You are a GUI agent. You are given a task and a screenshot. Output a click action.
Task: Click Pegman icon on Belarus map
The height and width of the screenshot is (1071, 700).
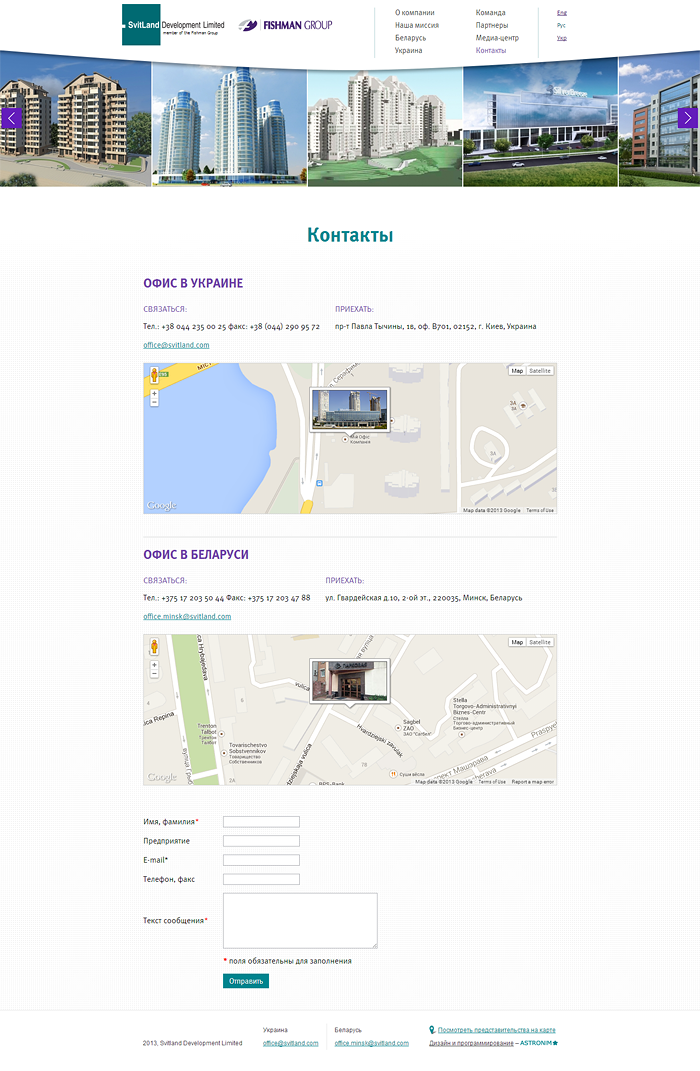pyautogui.click(x=154, y=646)
